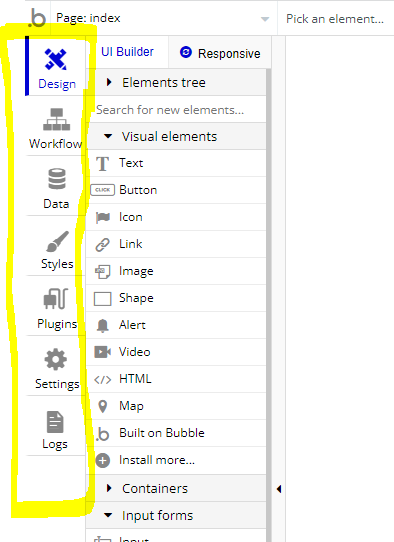This screenshot has height=542, width=394.
Task: Open the Settings gear icon
Action: point(56,359)
